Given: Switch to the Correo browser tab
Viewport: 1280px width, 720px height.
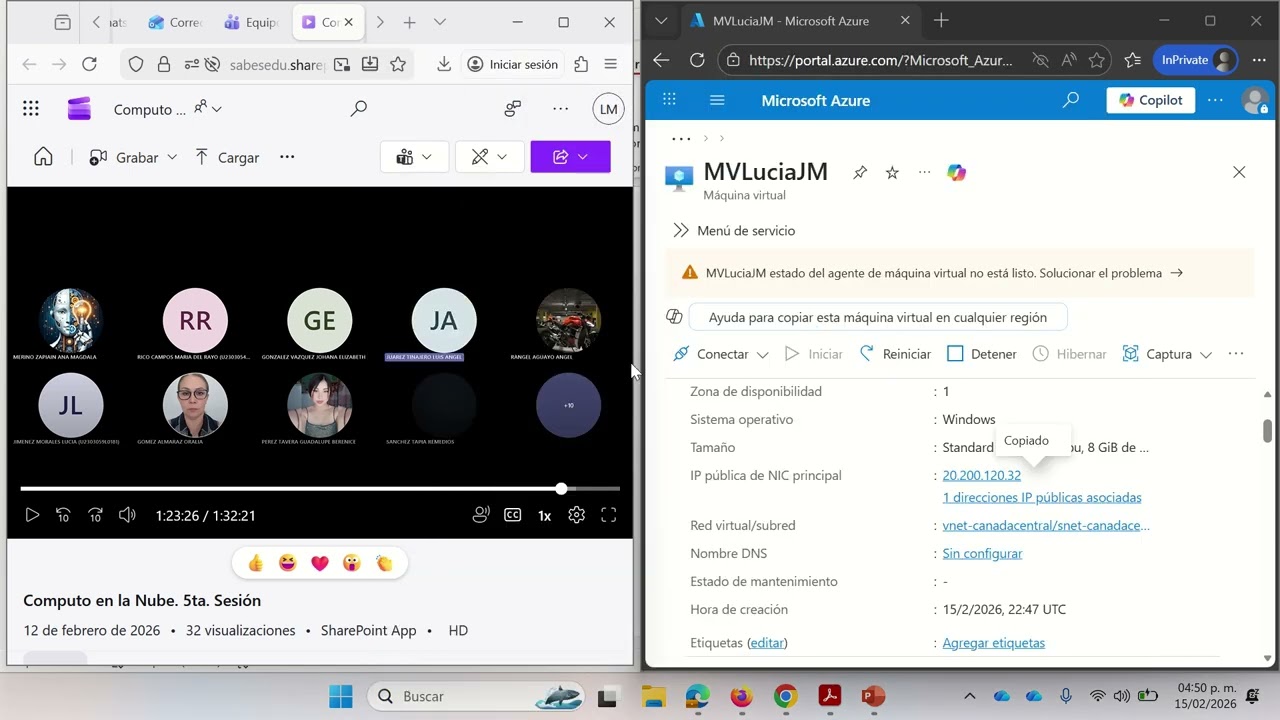Looking at the screenshot, I should [x=174, y=22].
